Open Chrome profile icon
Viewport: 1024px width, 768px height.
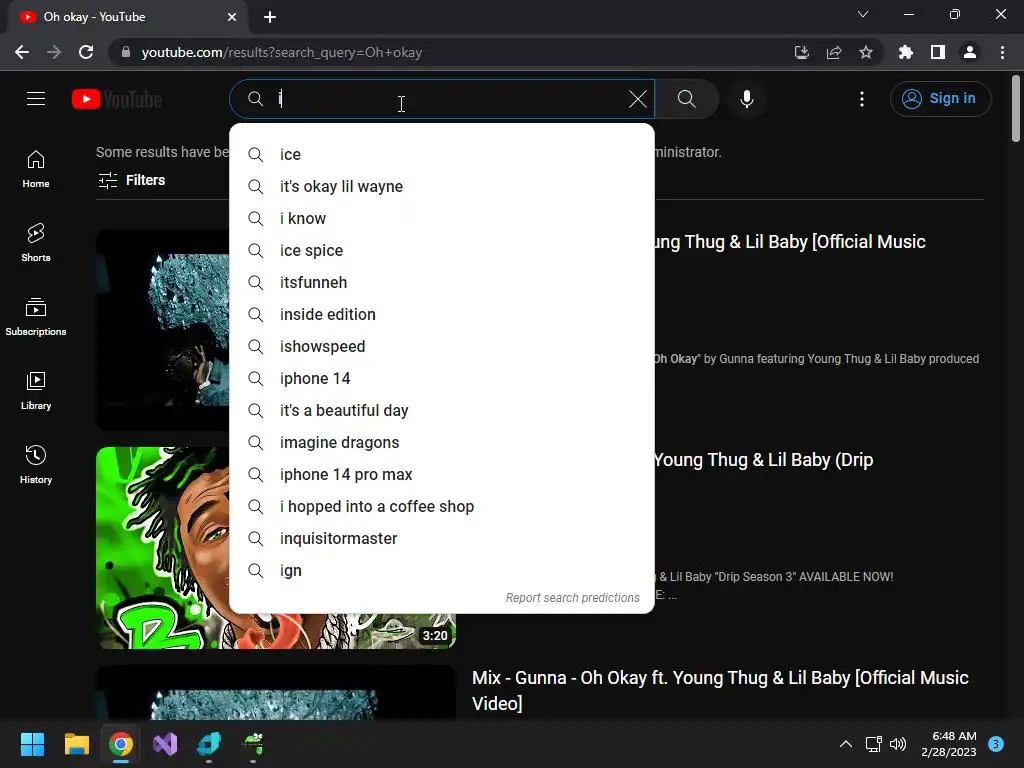pyautogui.click(x=970, y=52)
